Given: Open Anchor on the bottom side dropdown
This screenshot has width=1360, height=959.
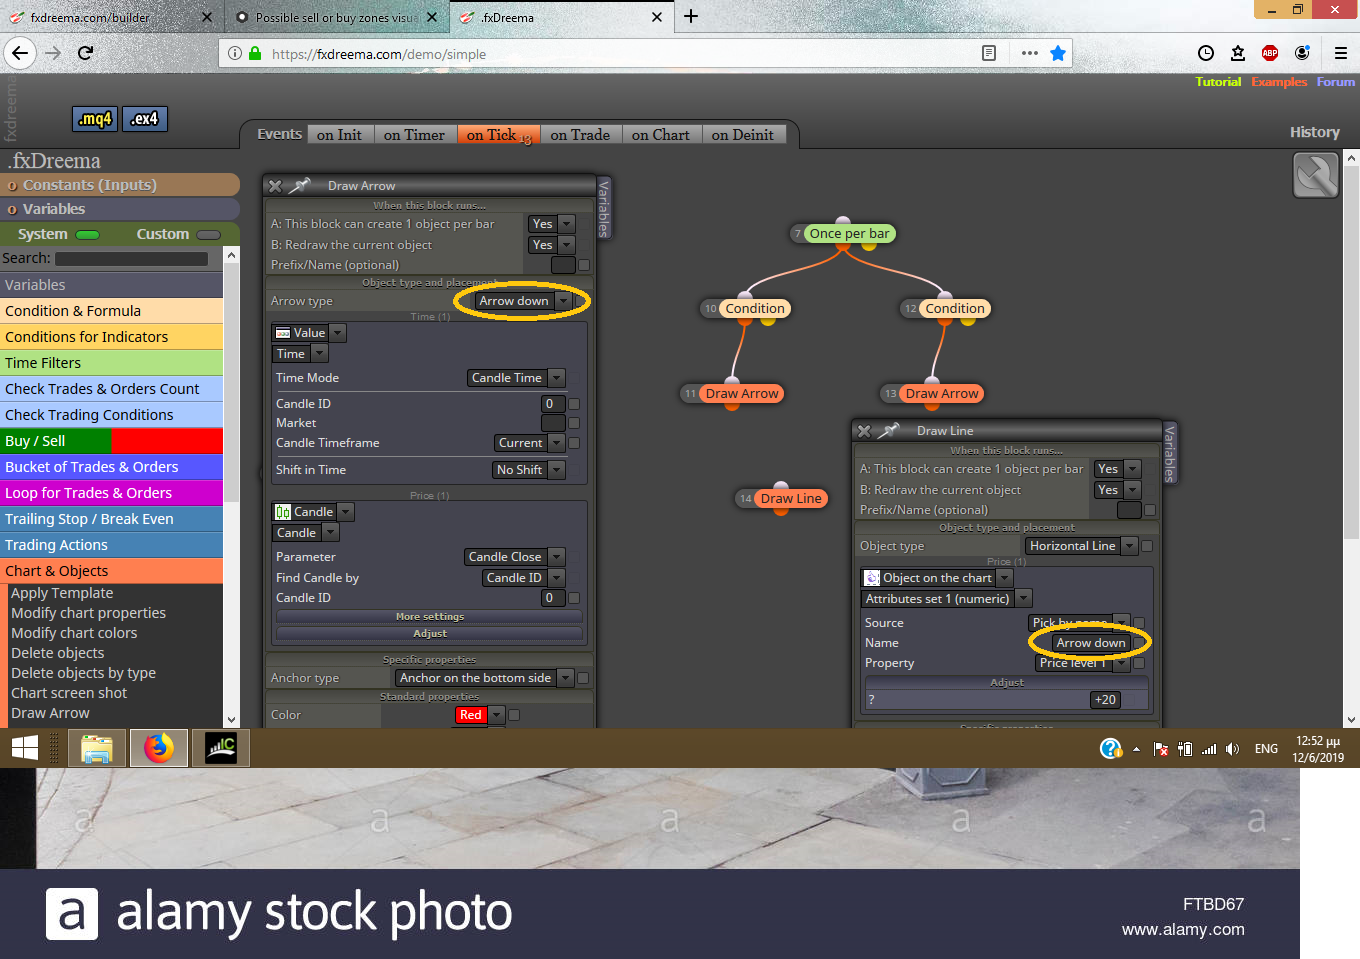Looking at the screenshot, I should [485, 678].
